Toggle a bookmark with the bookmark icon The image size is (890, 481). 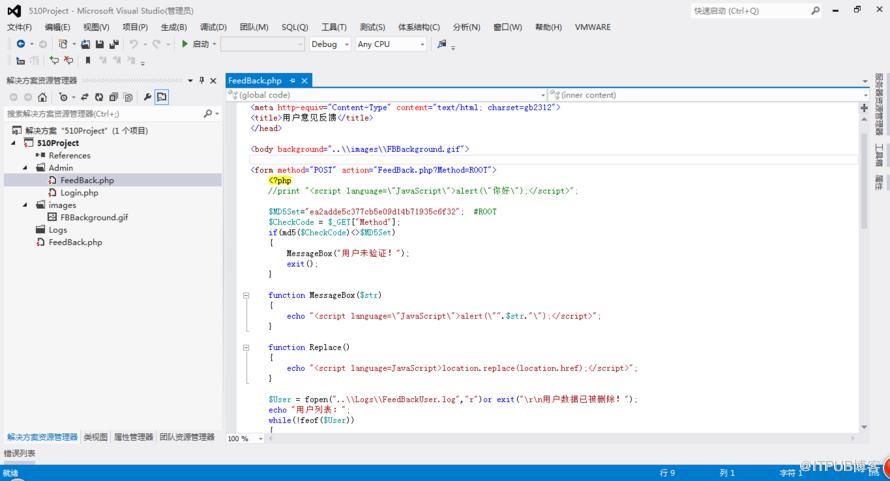(x=87, y=60)
